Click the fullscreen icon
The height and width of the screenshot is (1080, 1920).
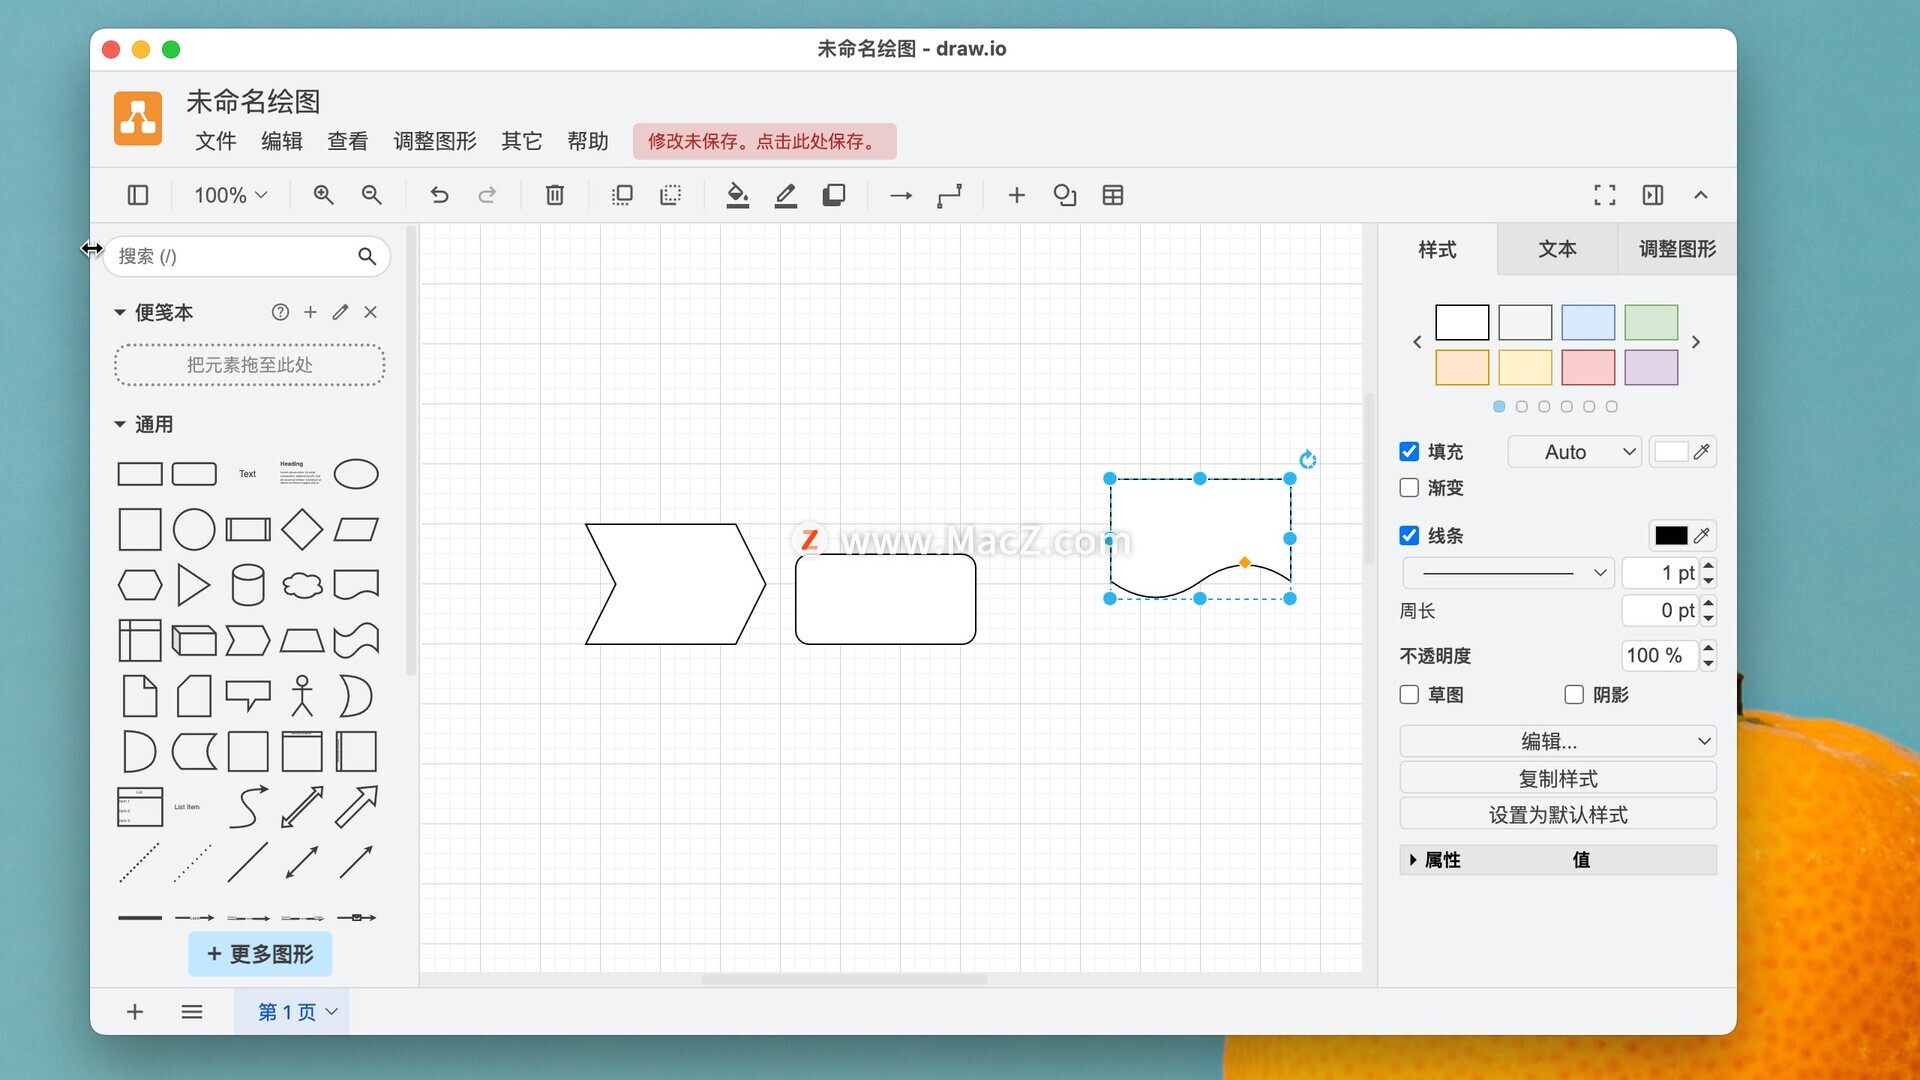(1605, 195)
